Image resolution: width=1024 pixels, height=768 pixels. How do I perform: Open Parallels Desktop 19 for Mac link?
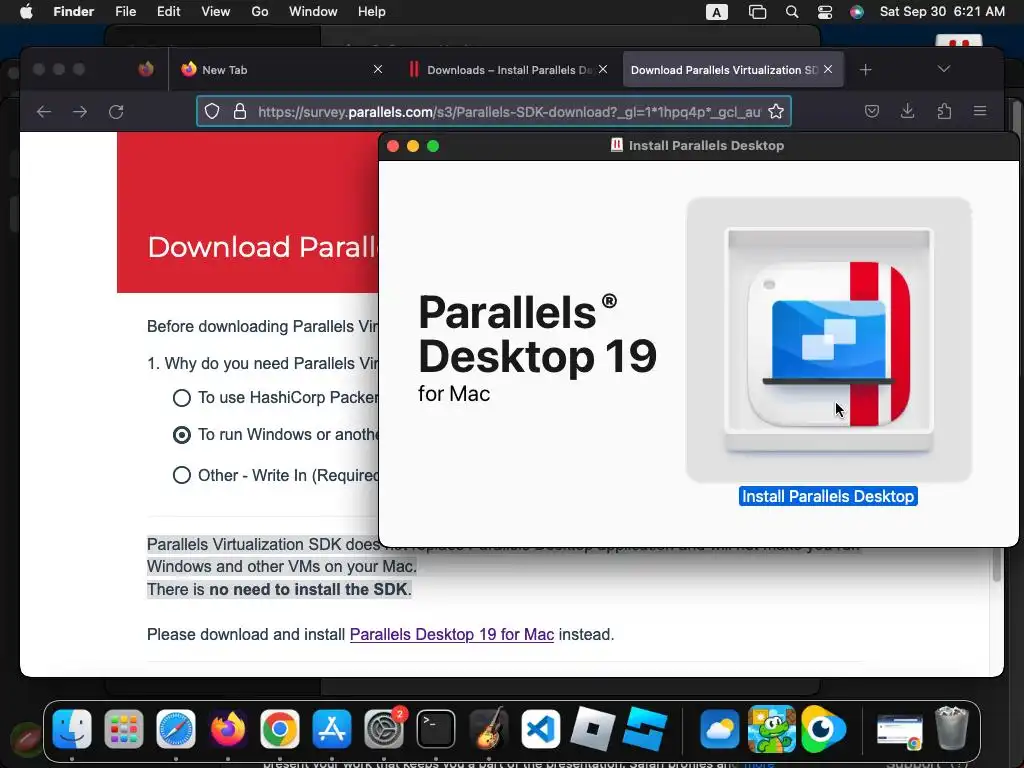click(x=452, y=634)
